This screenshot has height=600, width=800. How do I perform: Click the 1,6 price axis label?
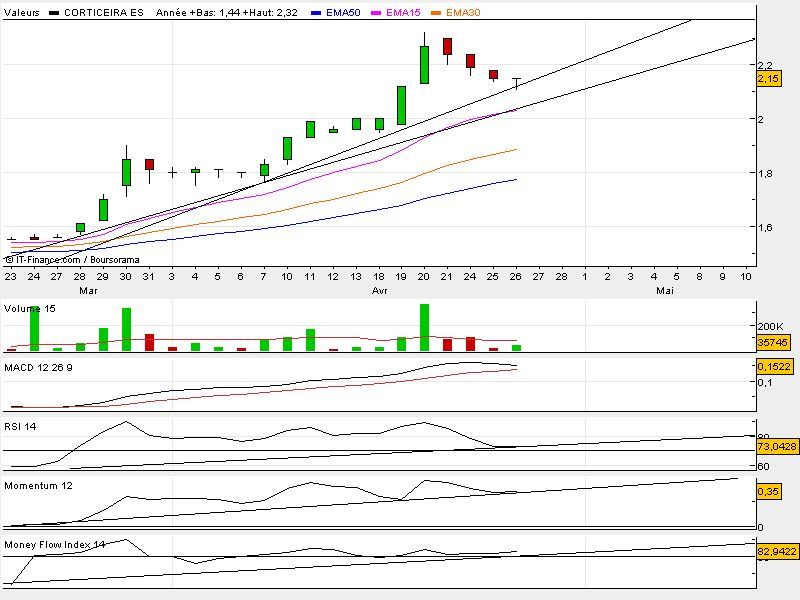765,227
